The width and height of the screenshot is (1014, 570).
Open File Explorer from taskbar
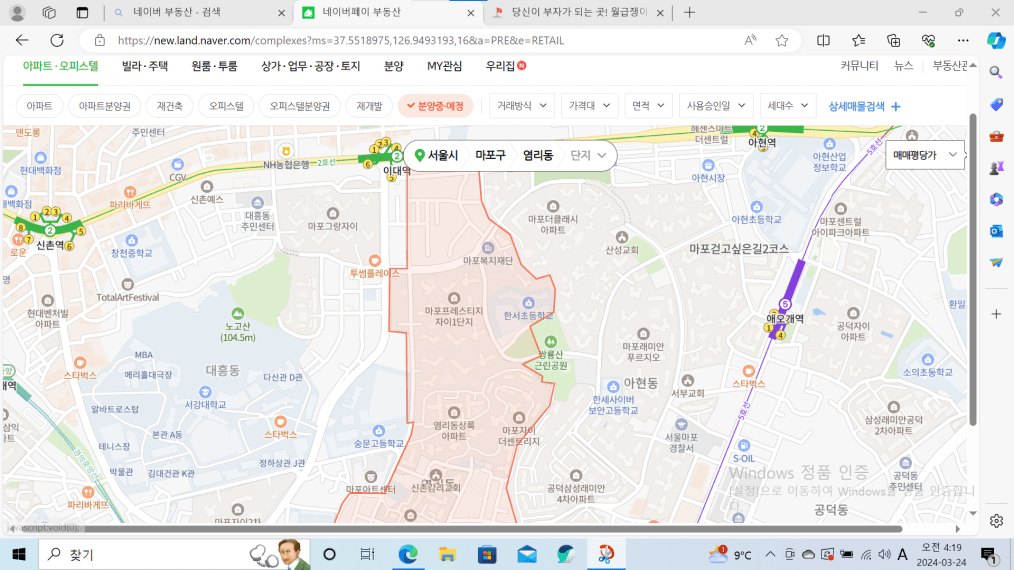coord(447,554)
